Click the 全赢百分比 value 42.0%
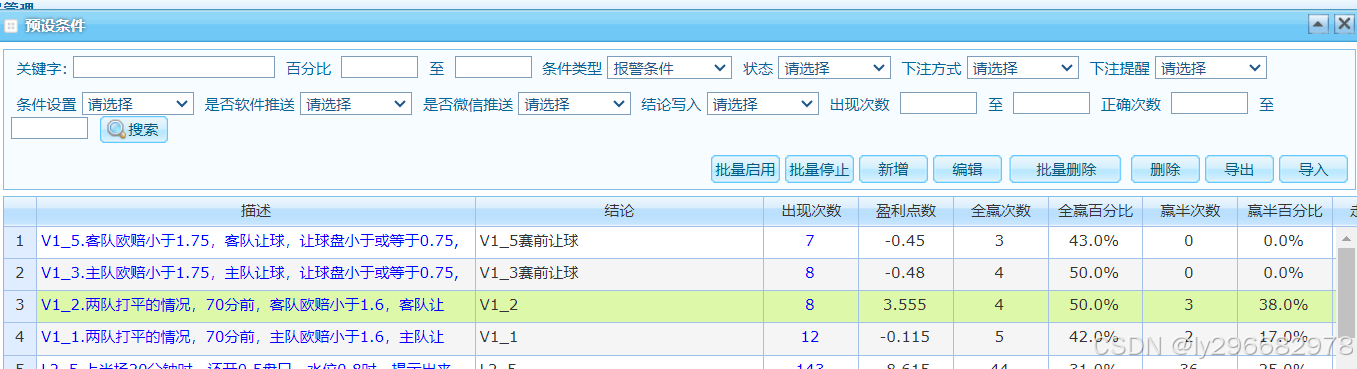The width and height of the screenshot is (1357, 369). 1095,337
